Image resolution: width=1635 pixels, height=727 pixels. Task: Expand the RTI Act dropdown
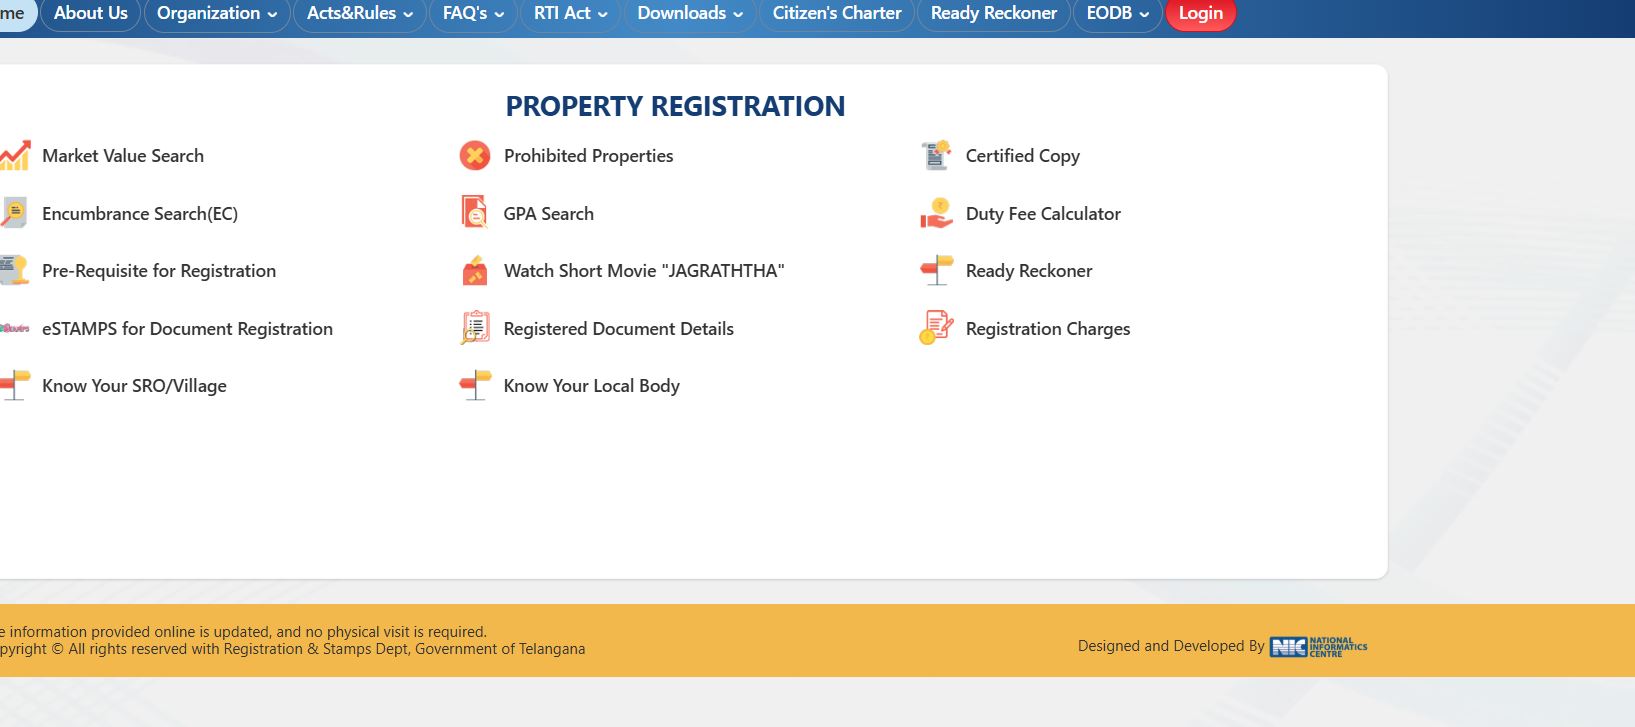coord(570,14)
